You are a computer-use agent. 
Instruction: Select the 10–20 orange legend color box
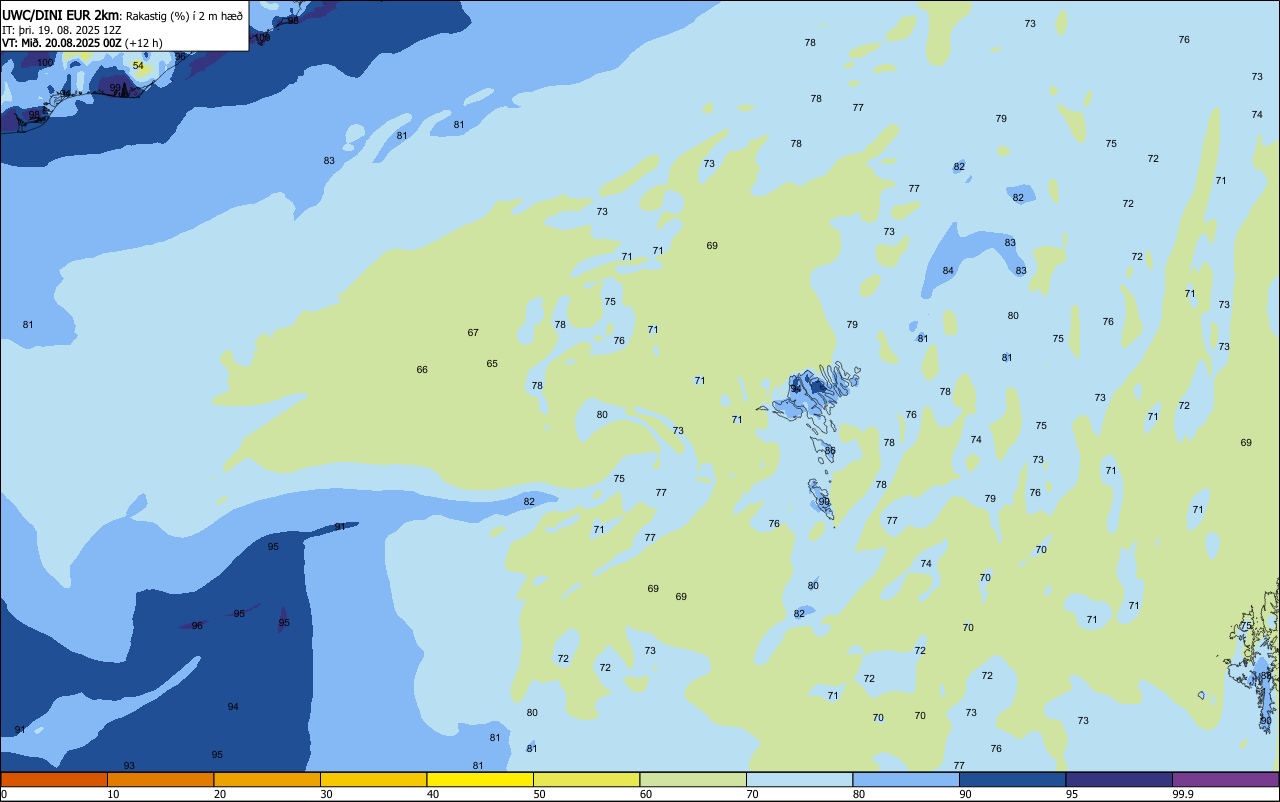tap(160, 779)
